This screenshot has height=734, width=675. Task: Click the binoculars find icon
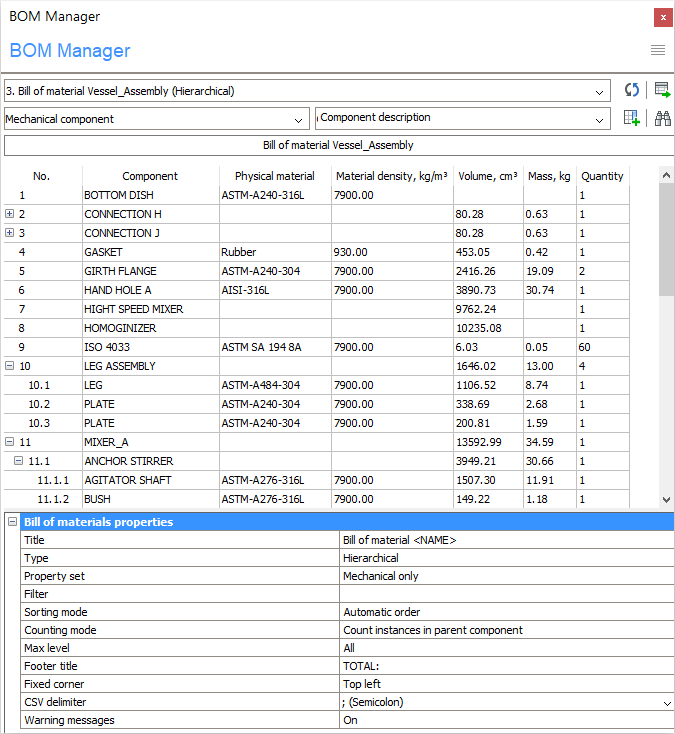(x=662, y=118)
